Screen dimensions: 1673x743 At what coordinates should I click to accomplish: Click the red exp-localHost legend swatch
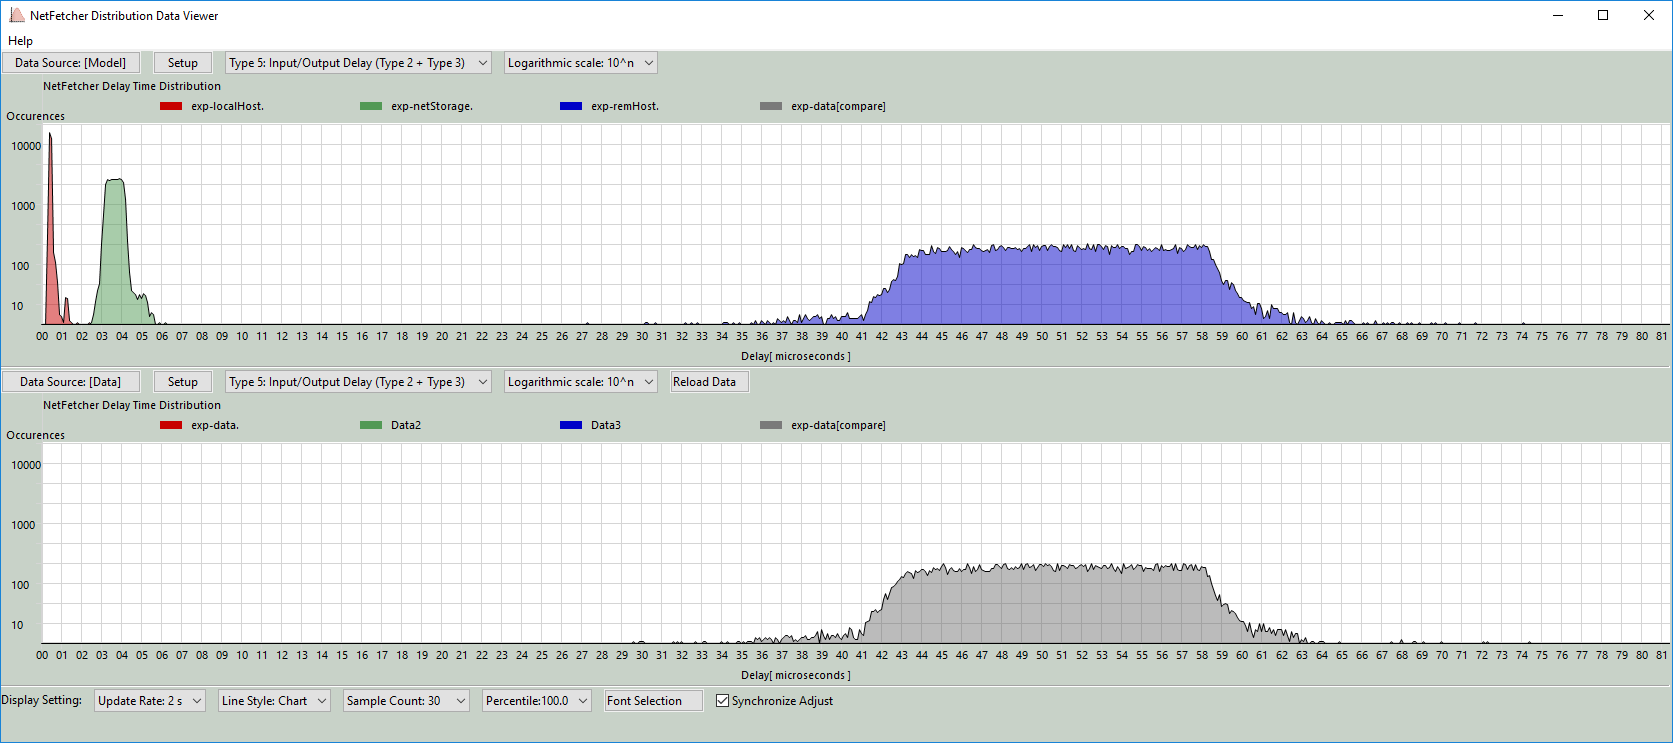[171, 106]
